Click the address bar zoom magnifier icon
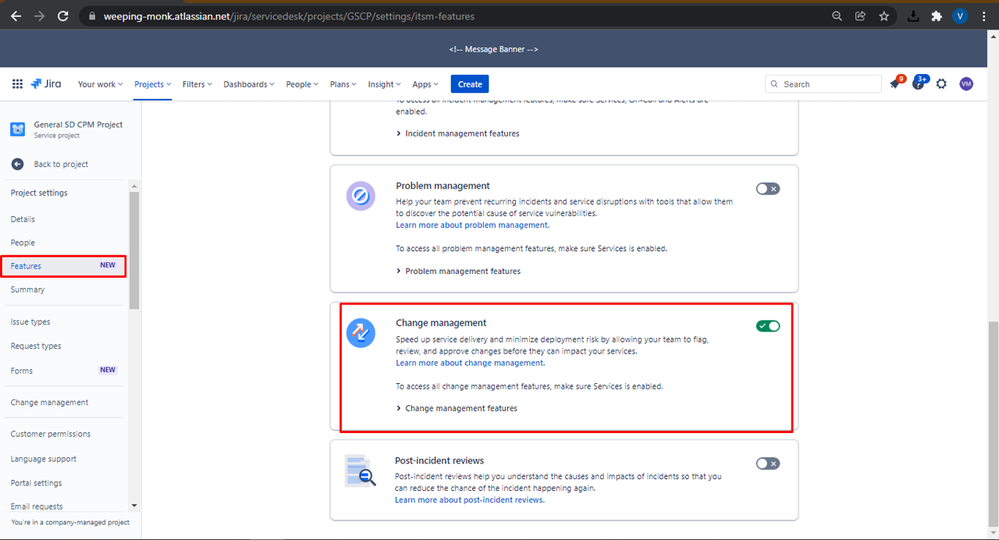The width and height of the screenshot is (999, 540). tap(837, 16)
